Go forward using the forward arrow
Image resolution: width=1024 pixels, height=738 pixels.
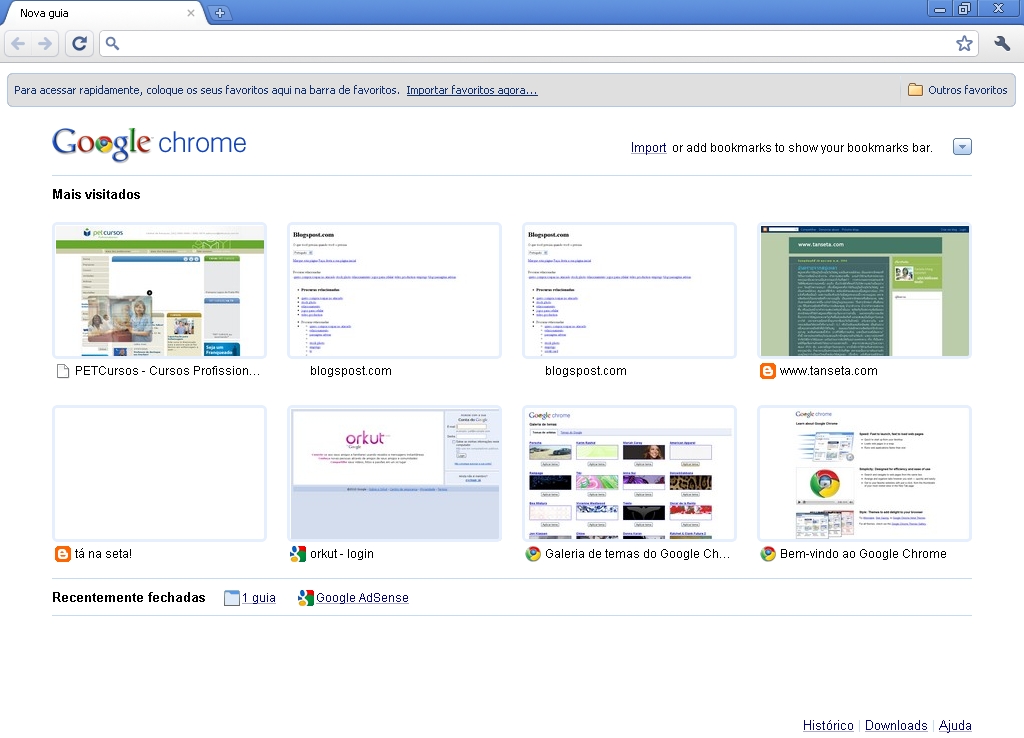[44, 44]
